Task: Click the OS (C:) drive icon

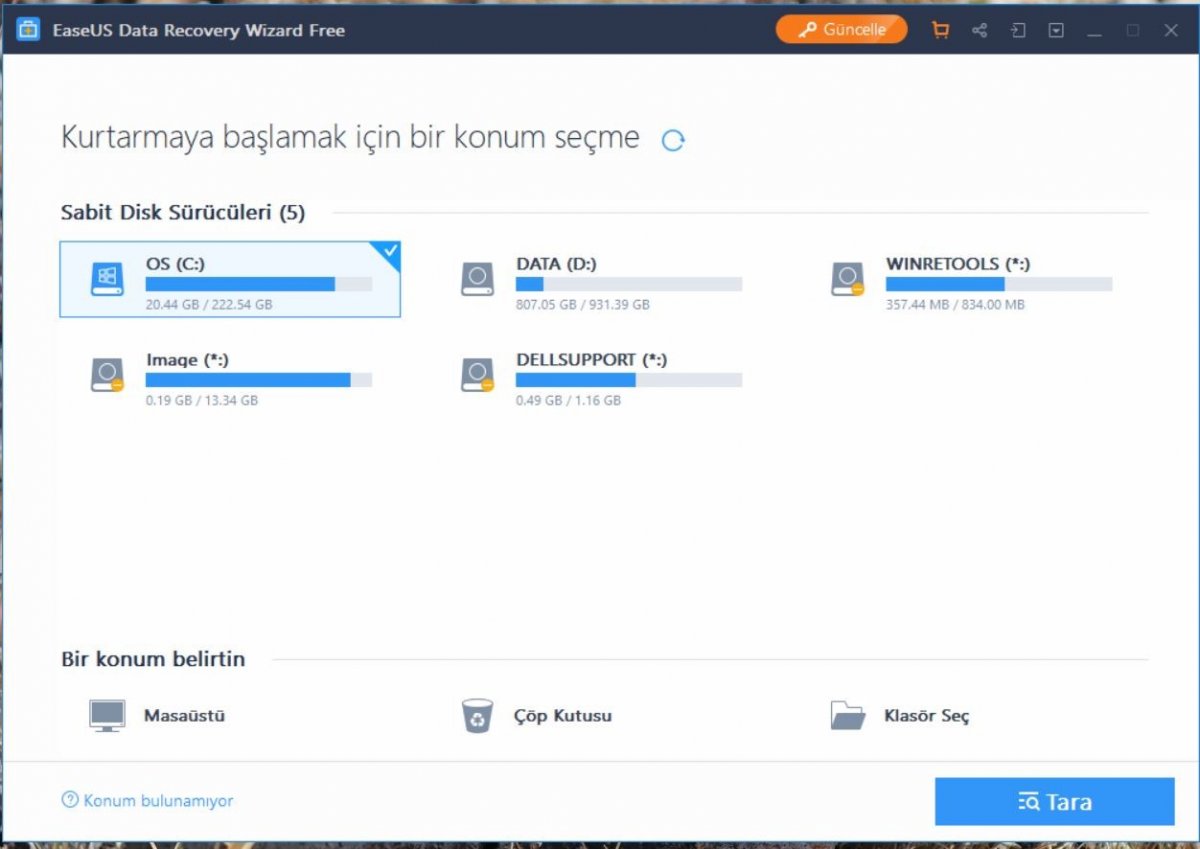Action: coord(105,278)
